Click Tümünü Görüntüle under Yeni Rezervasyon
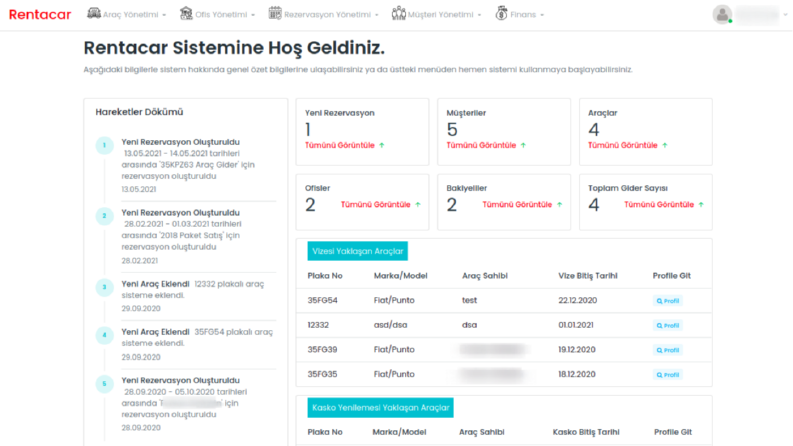793x446 pixels. [340, 145]
